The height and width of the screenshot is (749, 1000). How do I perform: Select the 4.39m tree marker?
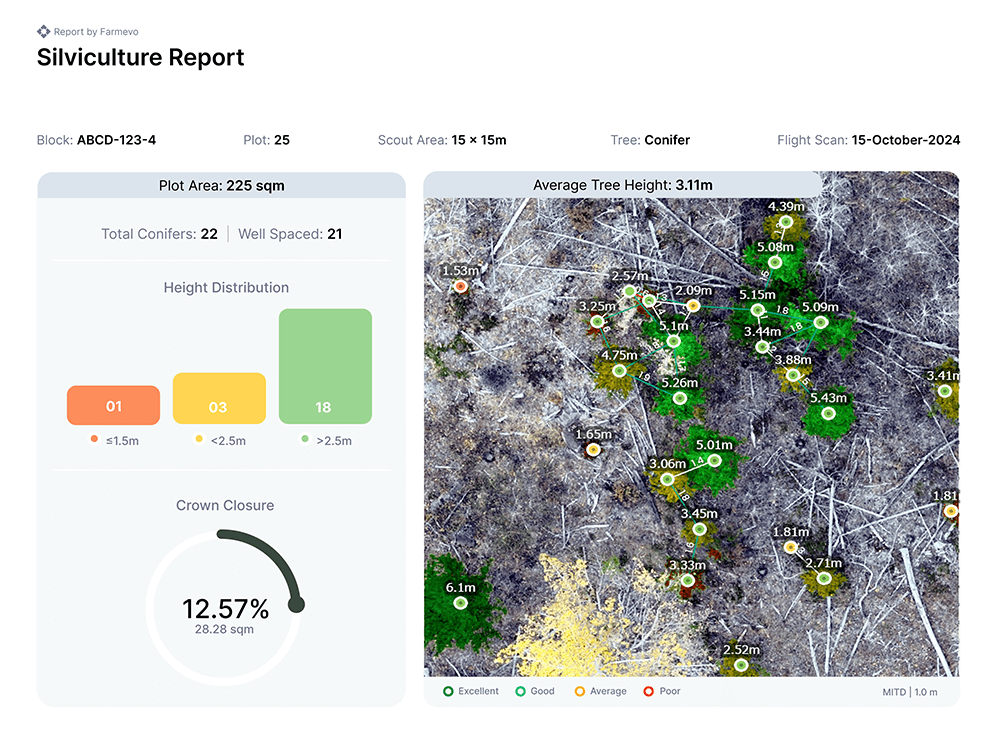tap(786, 222)
